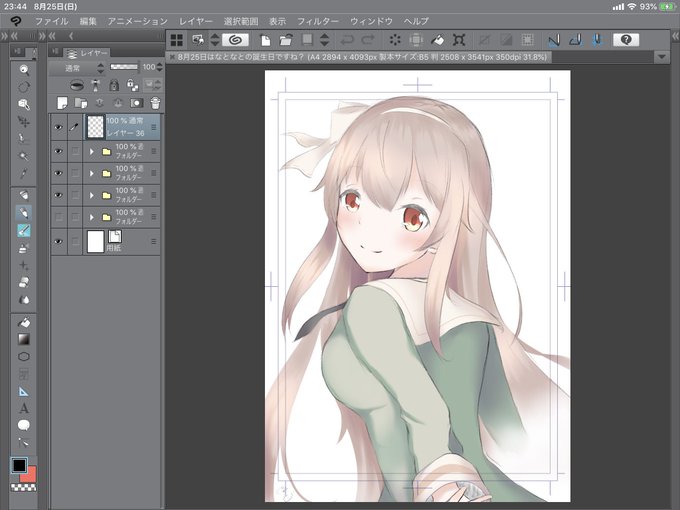Select the Rotate view tool
The image size is (680, 510).
pos(24,87)
